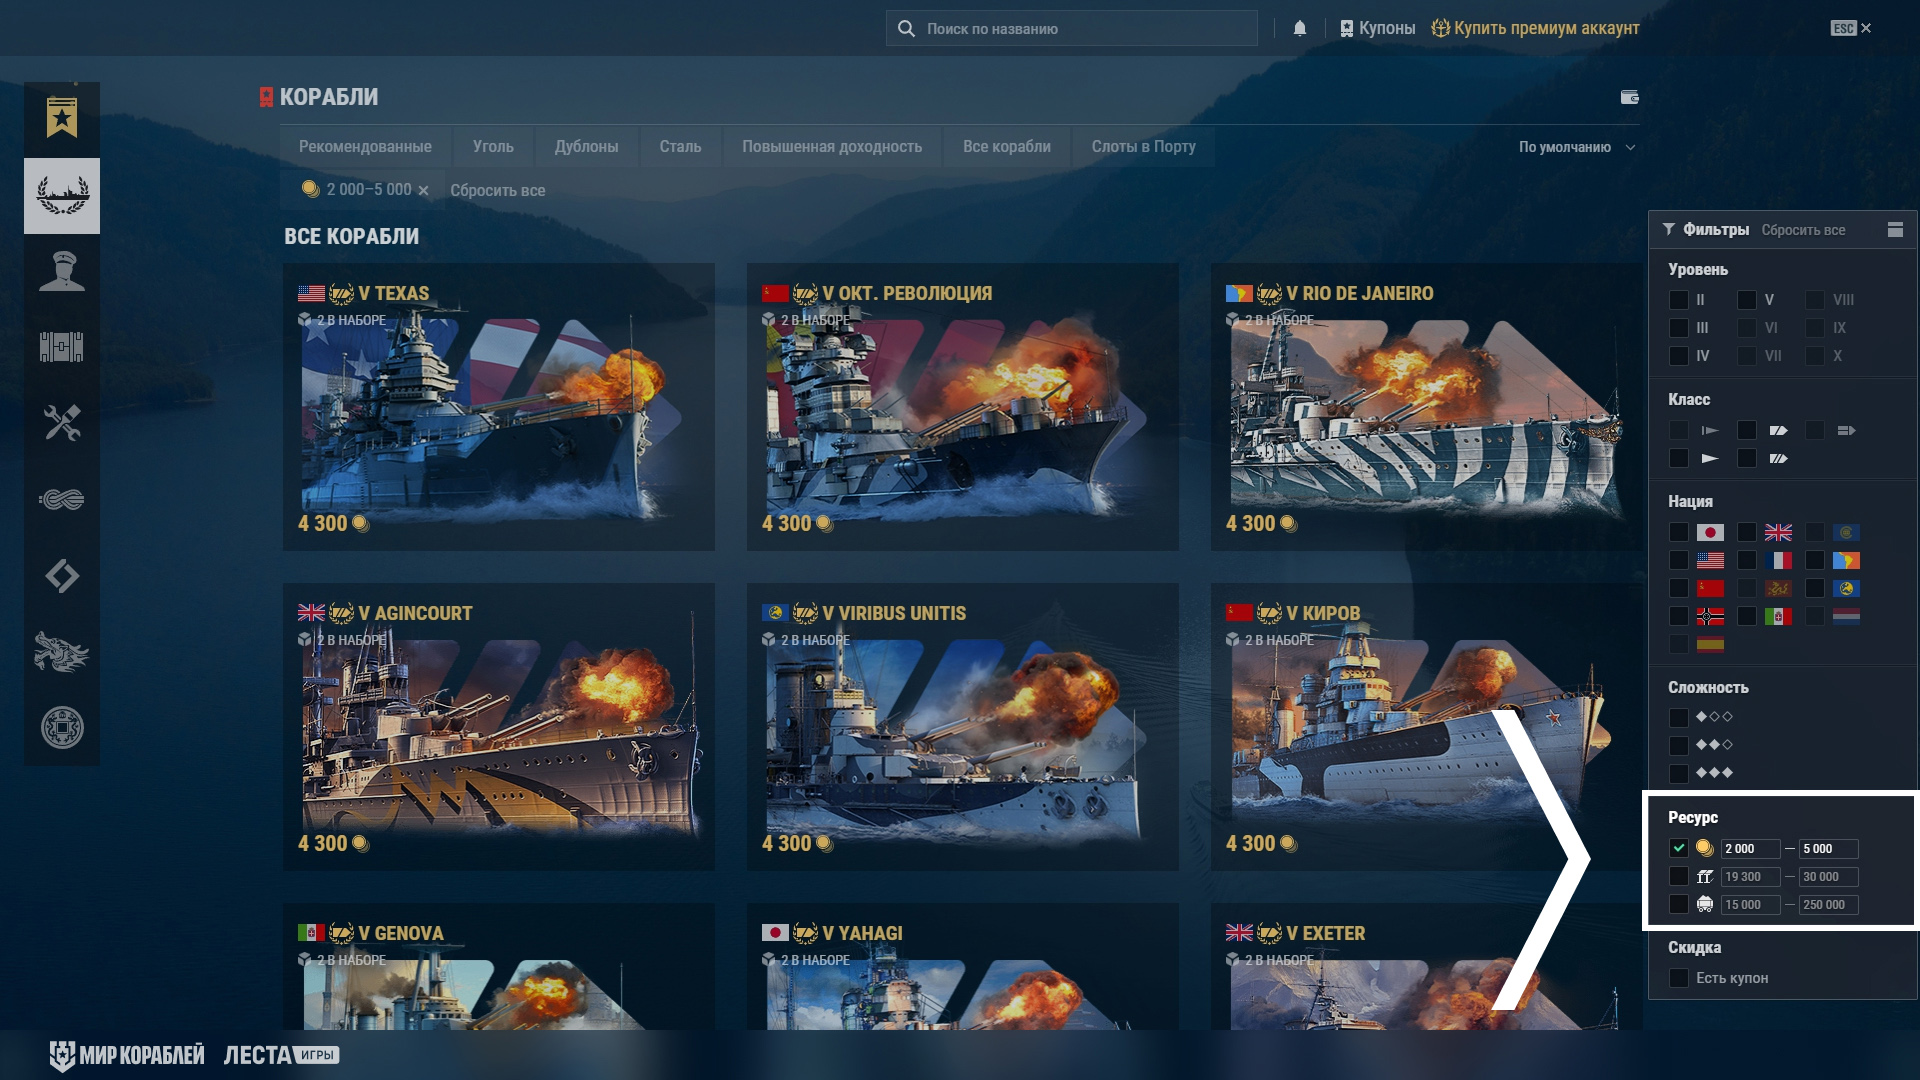Open the Commanders section in sidebar
Screen dimensions: 1920x1080
(62, 272)
